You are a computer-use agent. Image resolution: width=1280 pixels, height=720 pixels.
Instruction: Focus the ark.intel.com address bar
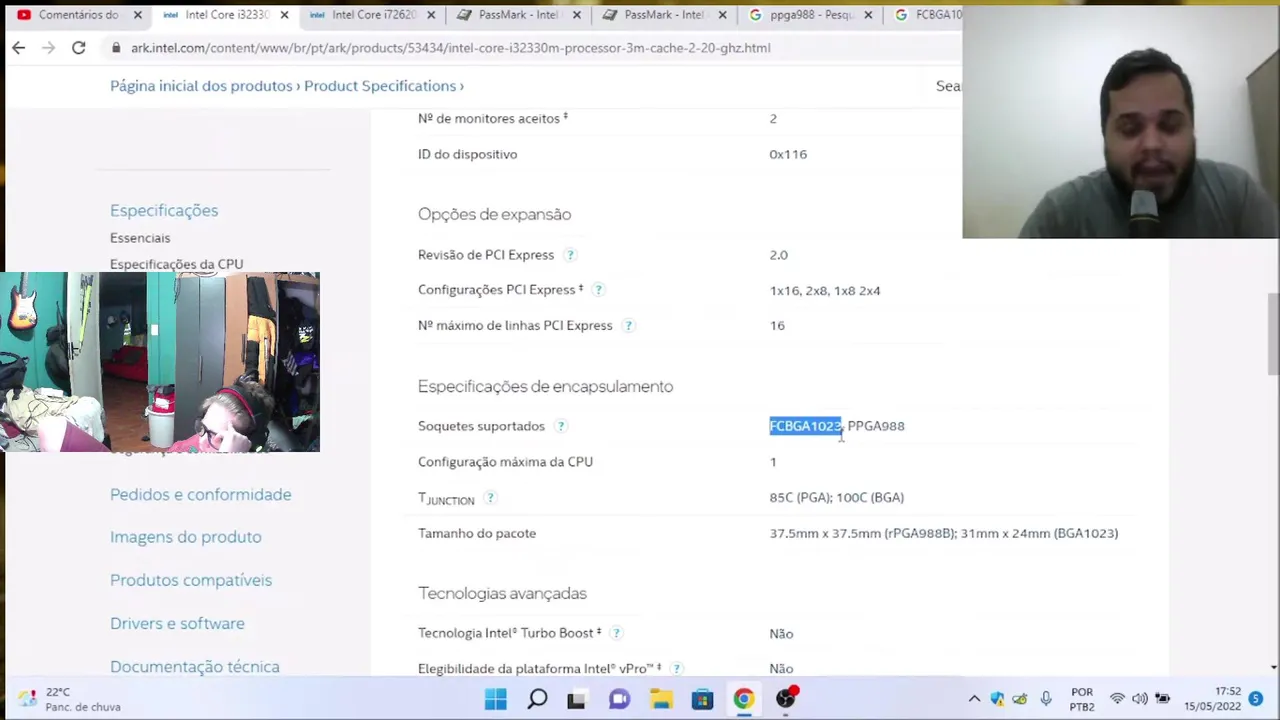click(x=450, y=47)
